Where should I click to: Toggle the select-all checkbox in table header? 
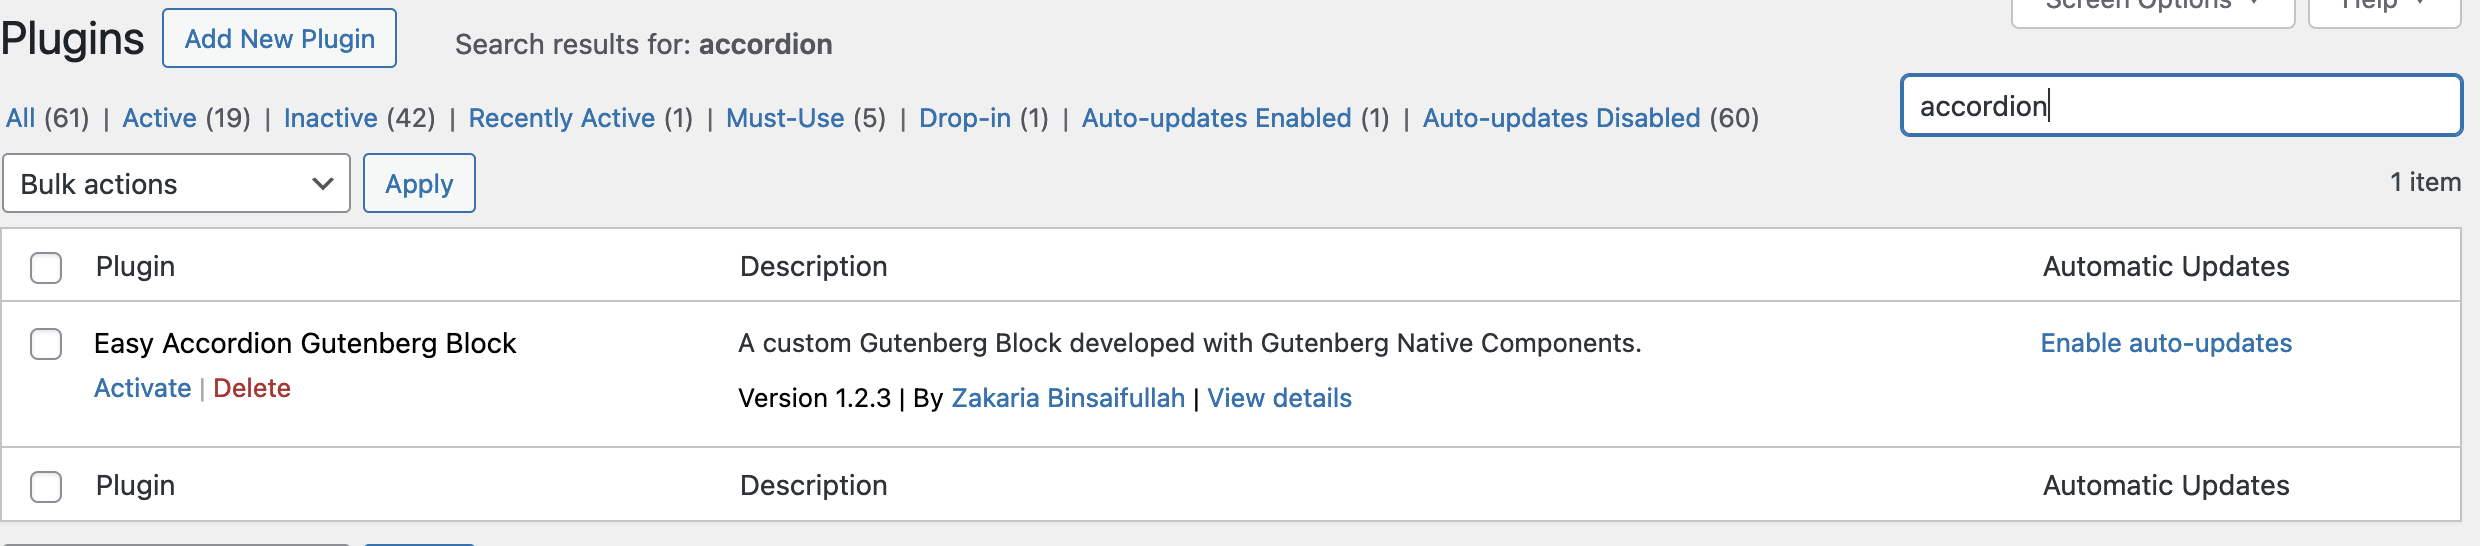click(46, 267)
